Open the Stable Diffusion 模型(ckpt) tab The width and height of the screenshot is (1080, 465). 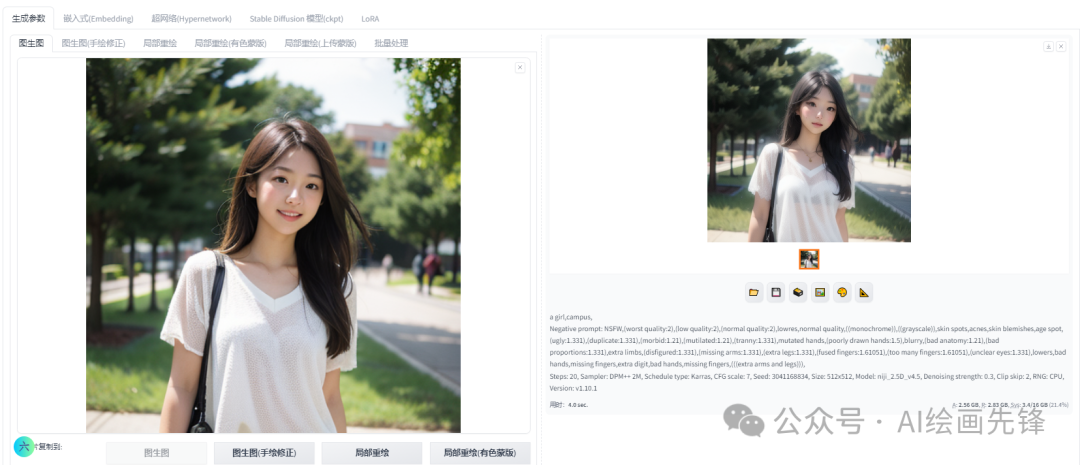[x=296, y=19]
